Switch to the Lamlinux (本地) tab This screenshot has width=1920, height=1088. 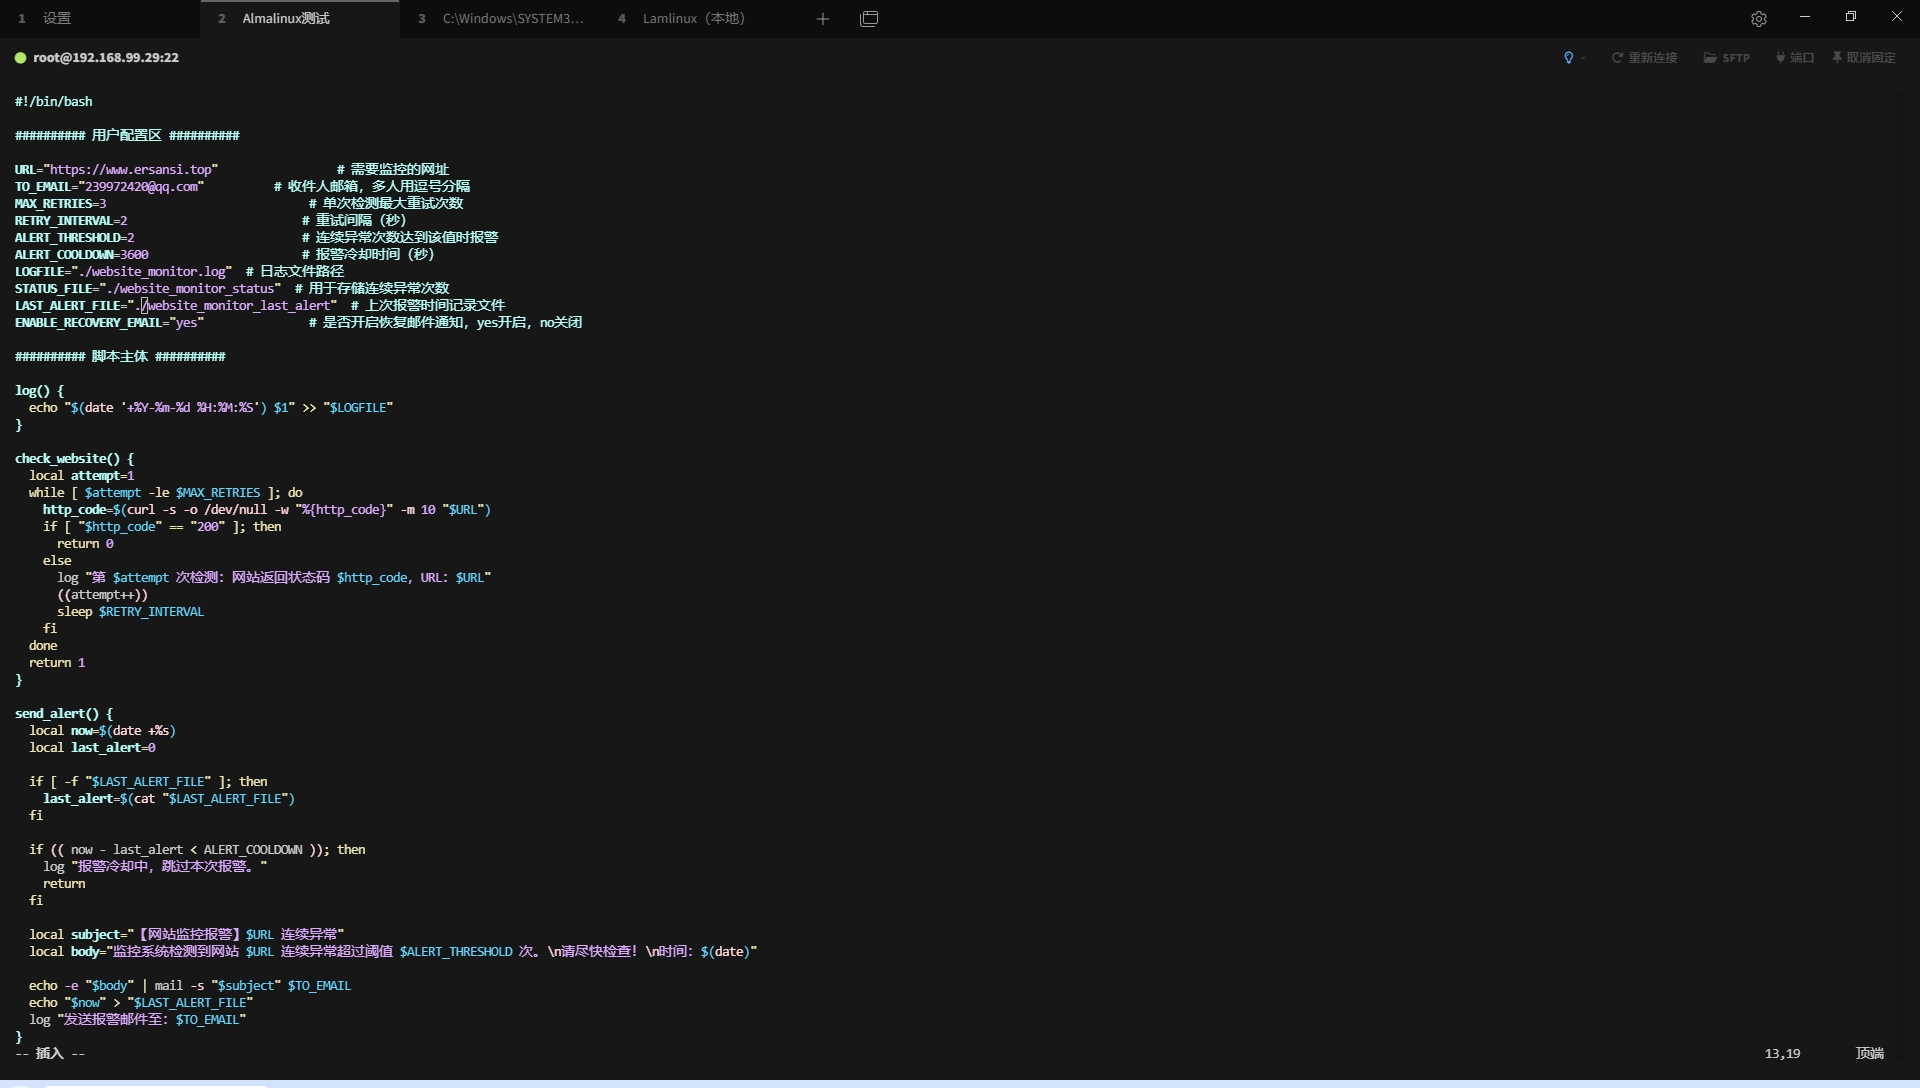click(700, 18)
